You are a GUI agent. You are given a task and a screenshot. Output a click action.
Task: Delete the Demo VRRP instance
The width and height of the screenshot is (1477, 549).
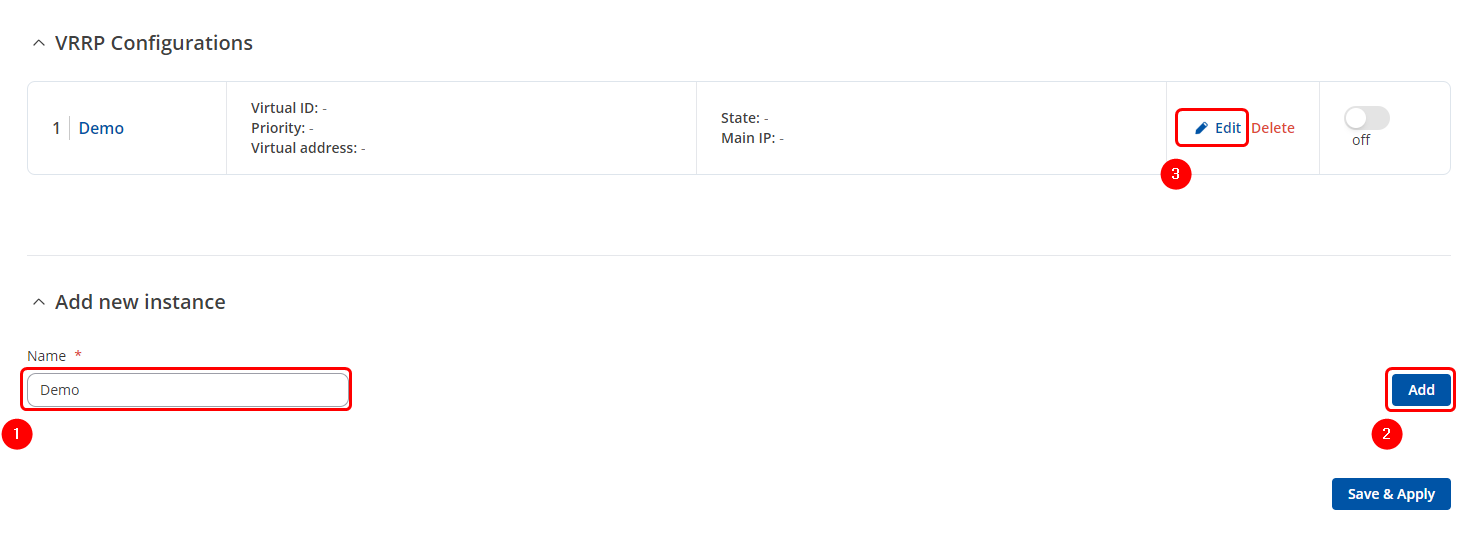[x=1273, y=128]
